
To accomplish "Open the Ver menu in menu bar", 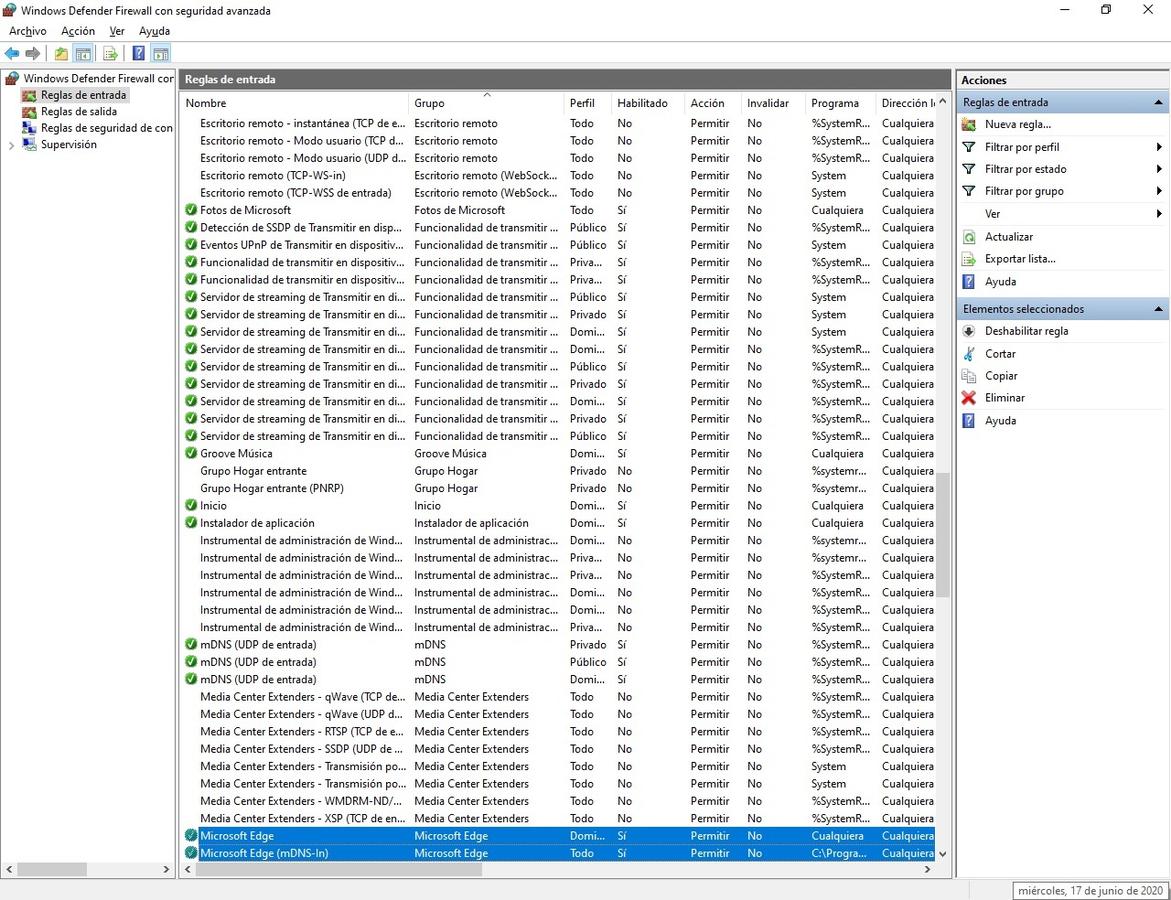I will click(x=117, y=31).
